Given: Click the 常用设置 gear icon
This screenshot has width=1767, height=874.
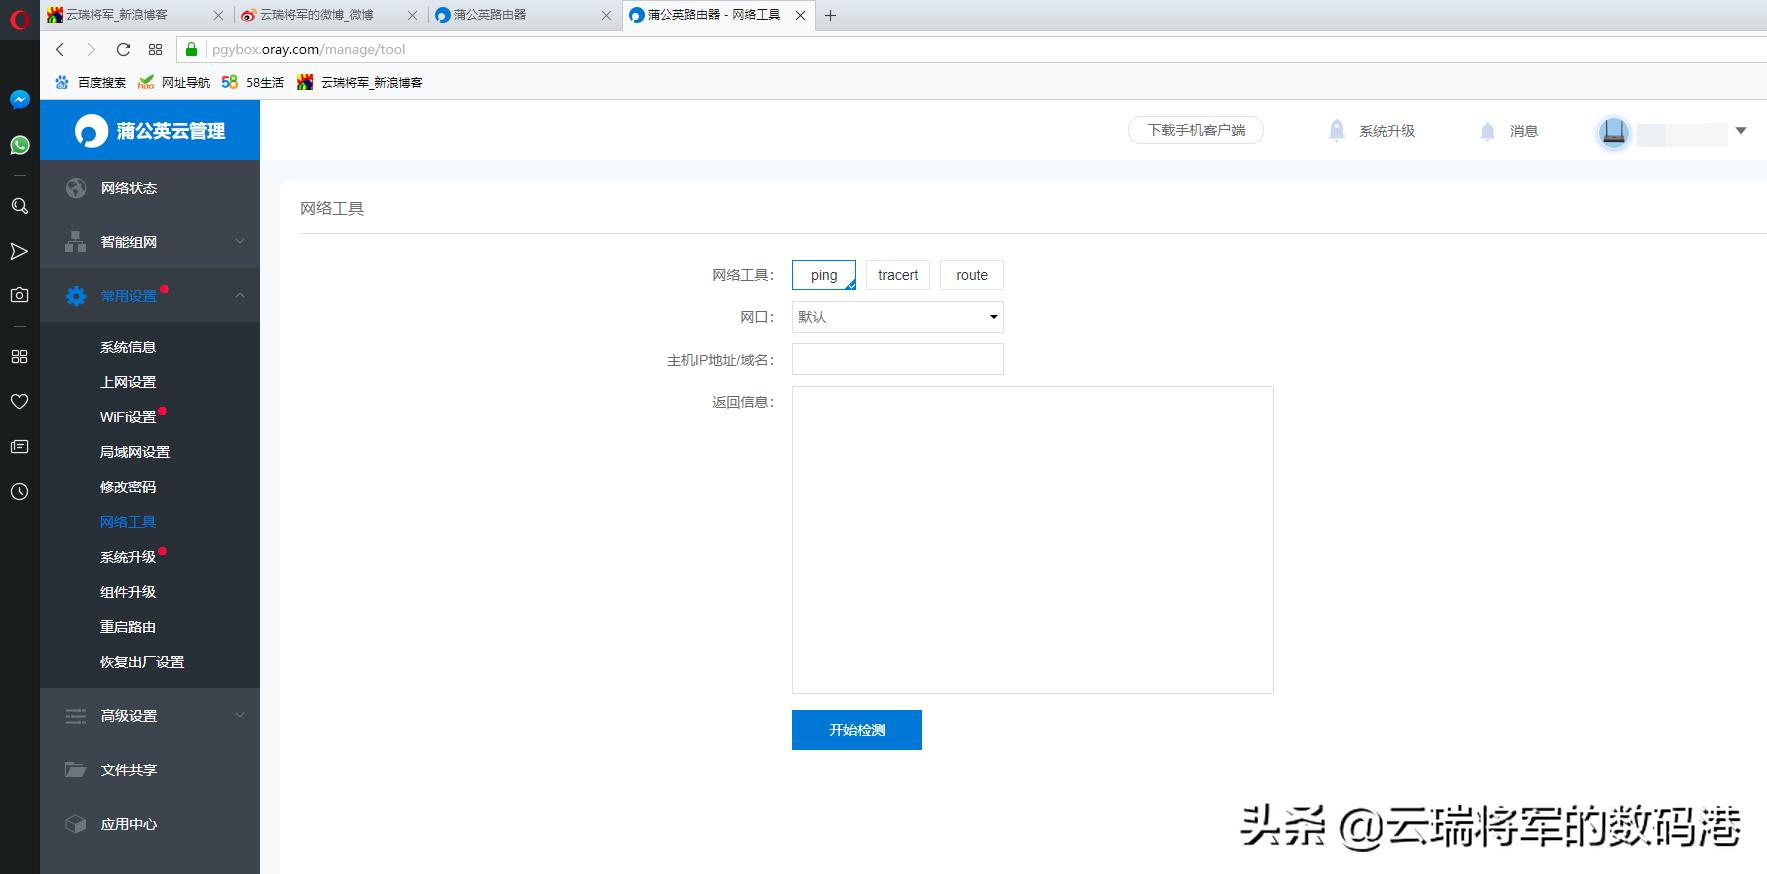Looking at the screenshot, I should [x=76, y=296].
